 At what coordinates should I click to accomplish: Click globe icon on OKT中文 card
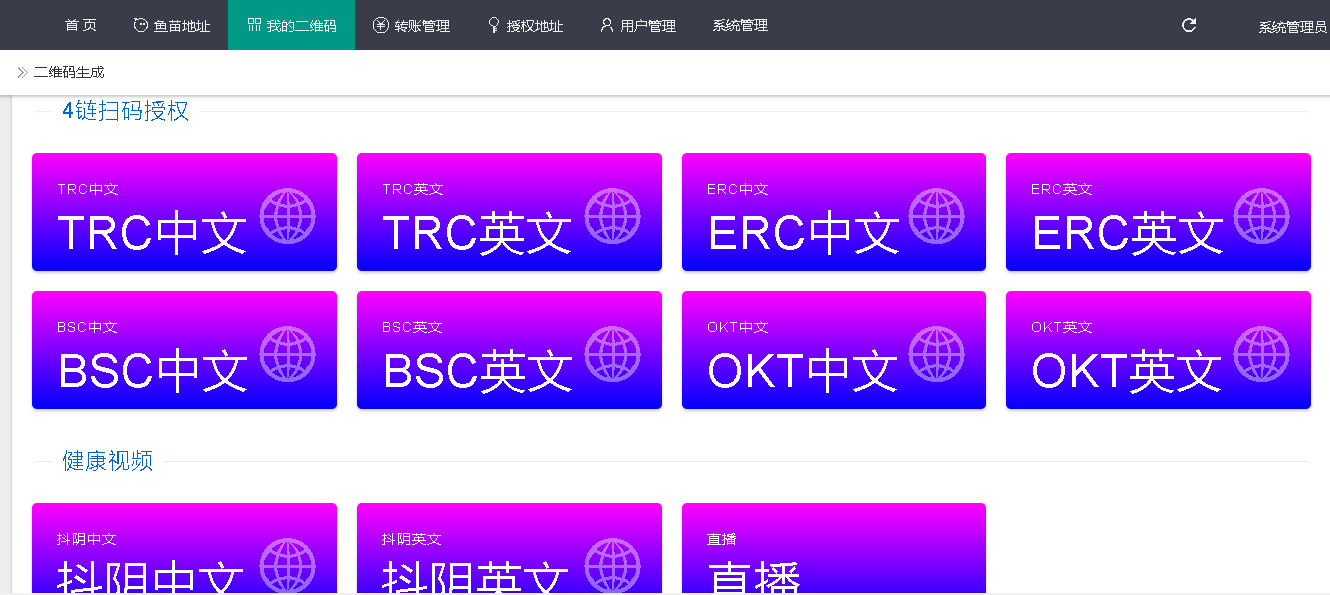pos(937,354)
